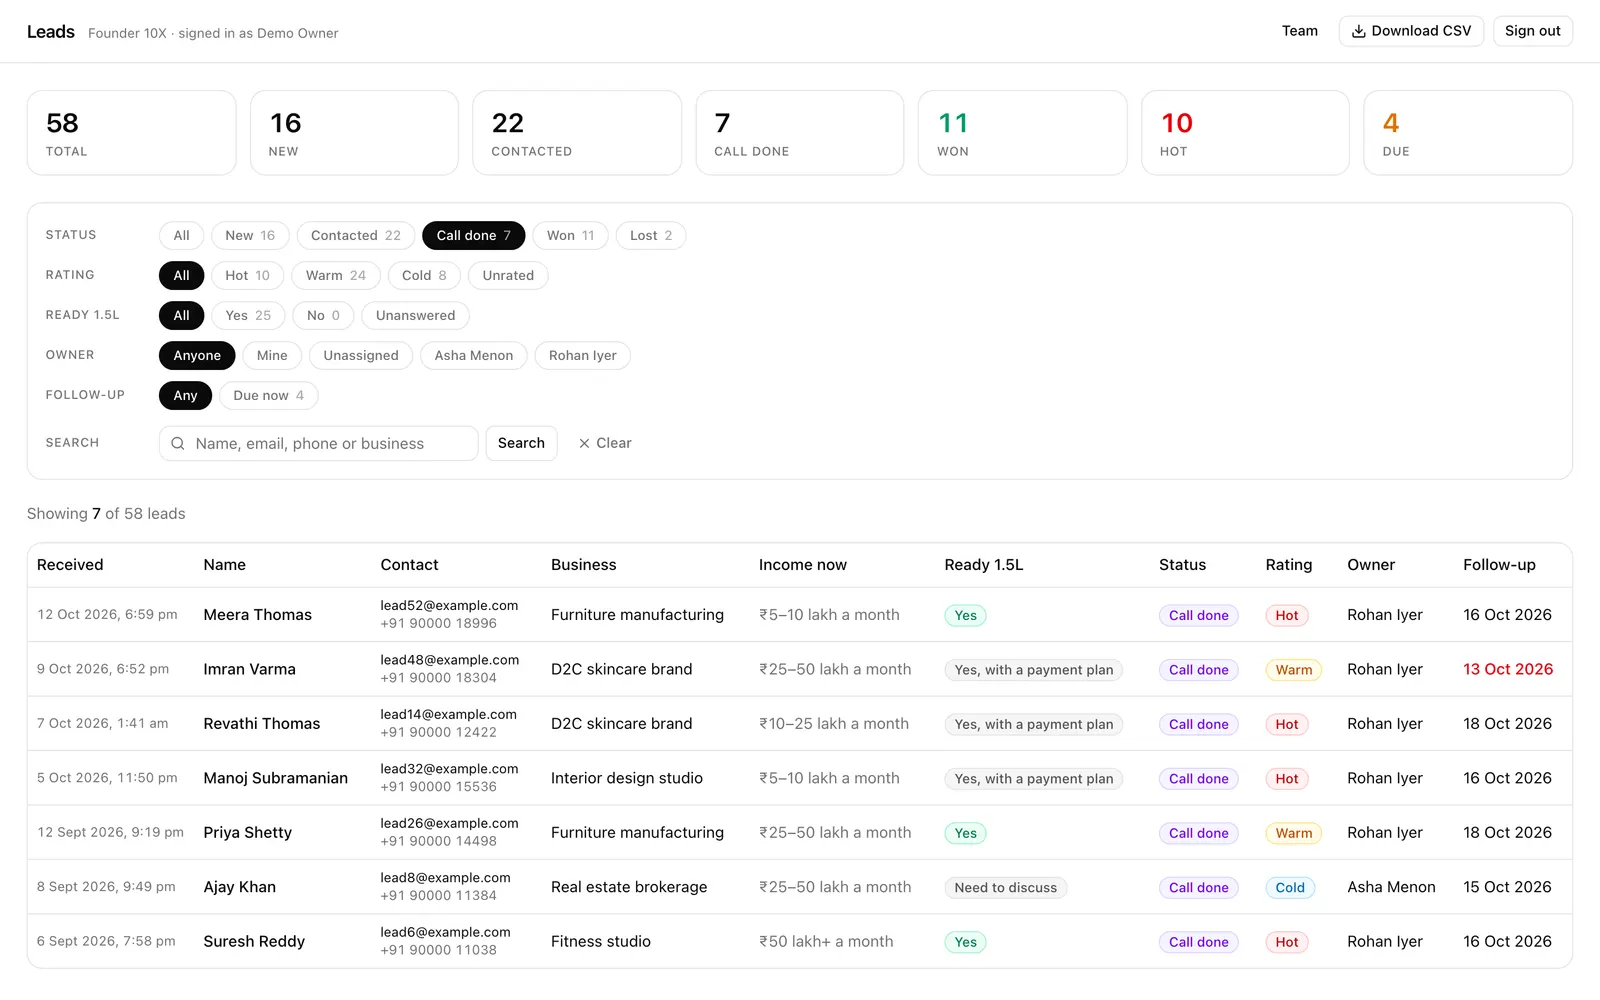The height and width of the screenshot is (1000, 1600).
Task: Filter Ready 1.5L by Yes 25
Action: click(x=248, y=315)
